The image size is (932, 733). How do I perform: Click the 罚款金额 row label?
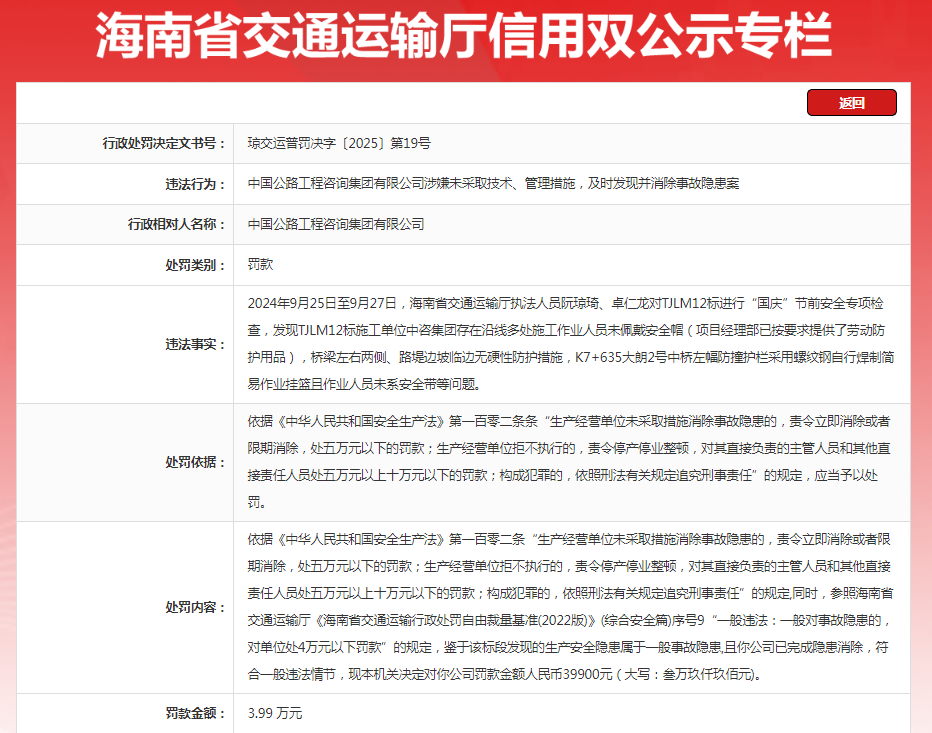(x=191, y=713)
